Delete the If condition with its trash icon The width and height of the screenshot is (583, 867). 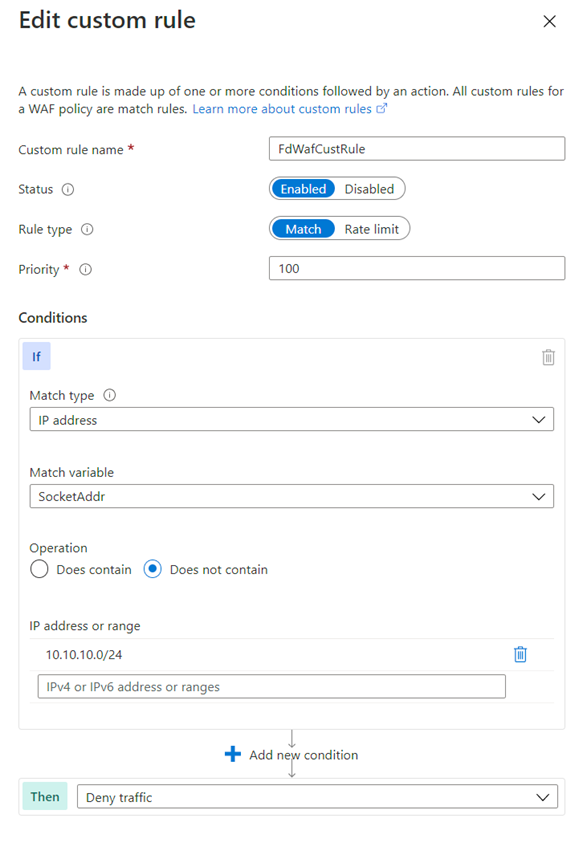548,357
